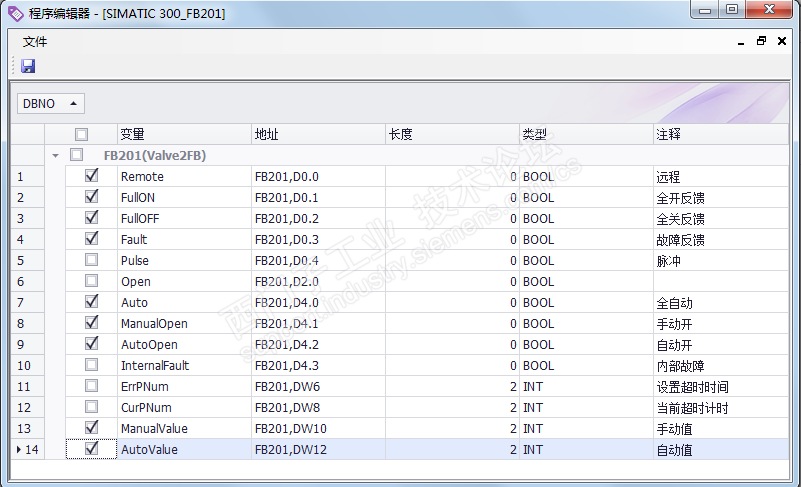
Task: Select the Remote variable name cell
Action: click(184, 177)
